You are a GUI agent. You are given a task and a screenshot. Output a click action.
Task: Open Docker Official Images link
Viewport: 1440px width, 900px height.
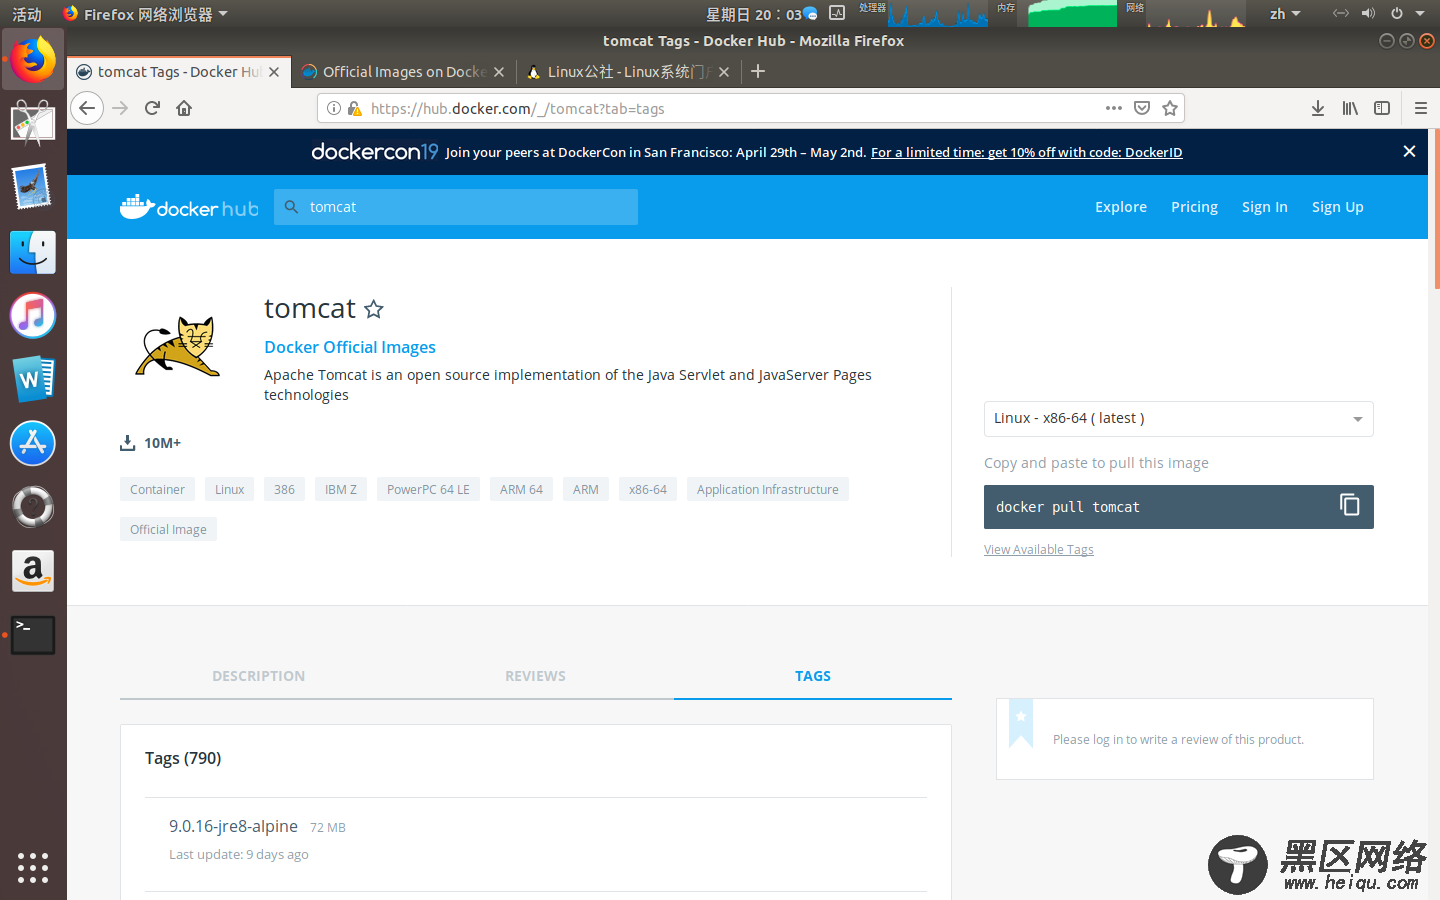pos(350,347)
